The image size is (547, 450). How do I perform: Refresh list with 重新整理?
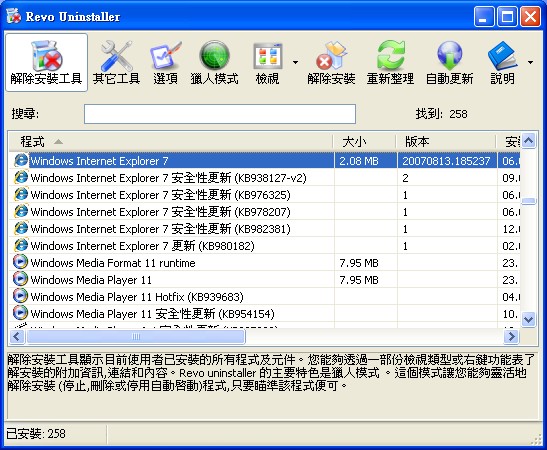pos(390,62)
